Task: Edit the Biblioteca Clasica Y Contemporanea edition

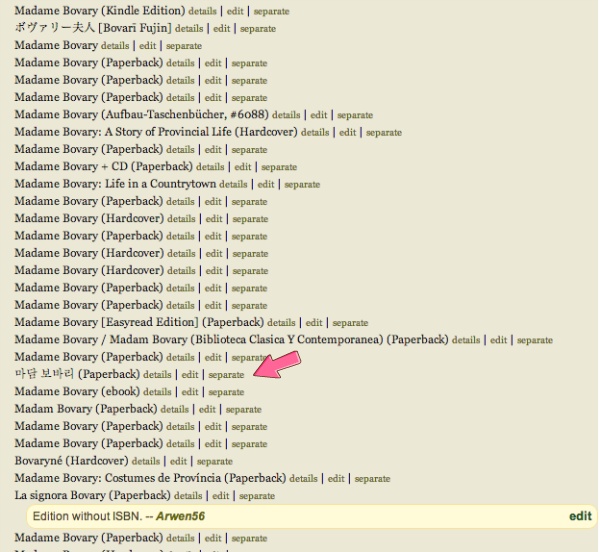Action: click(x=499, y=340)
